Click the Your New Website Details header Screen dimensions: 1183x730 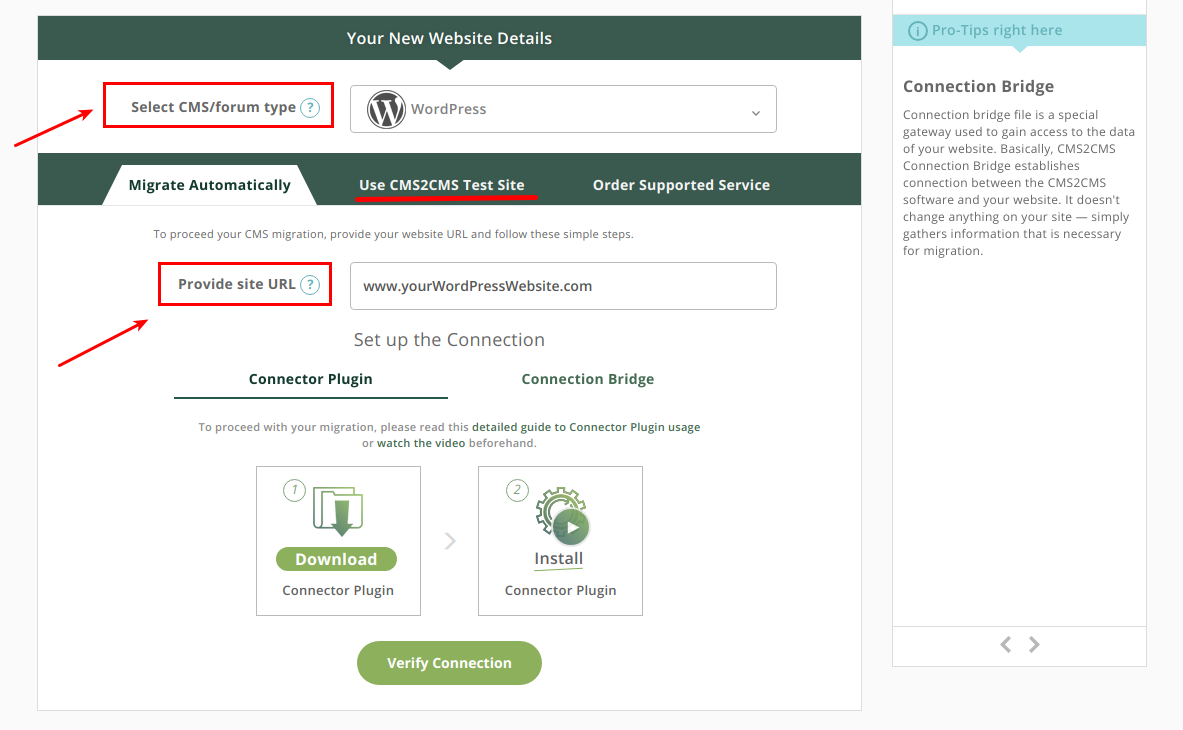(449, 38)
